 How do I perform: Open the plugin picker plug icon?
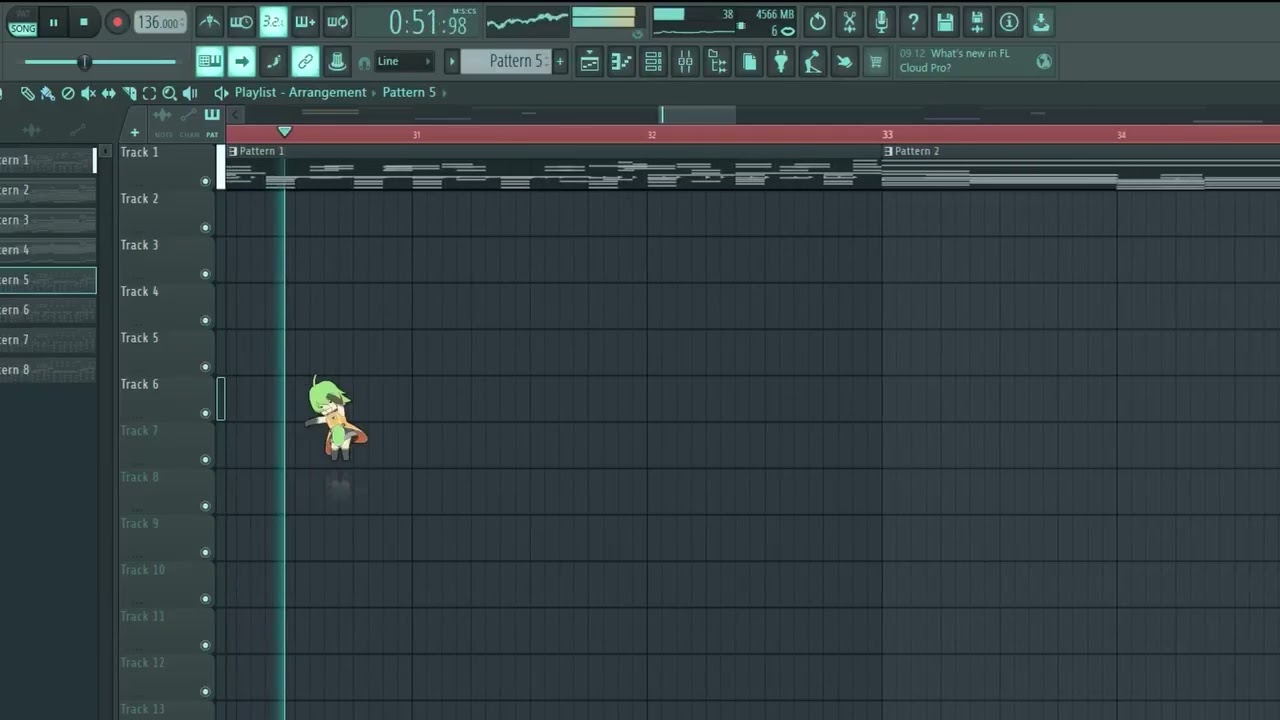(781, 62)
